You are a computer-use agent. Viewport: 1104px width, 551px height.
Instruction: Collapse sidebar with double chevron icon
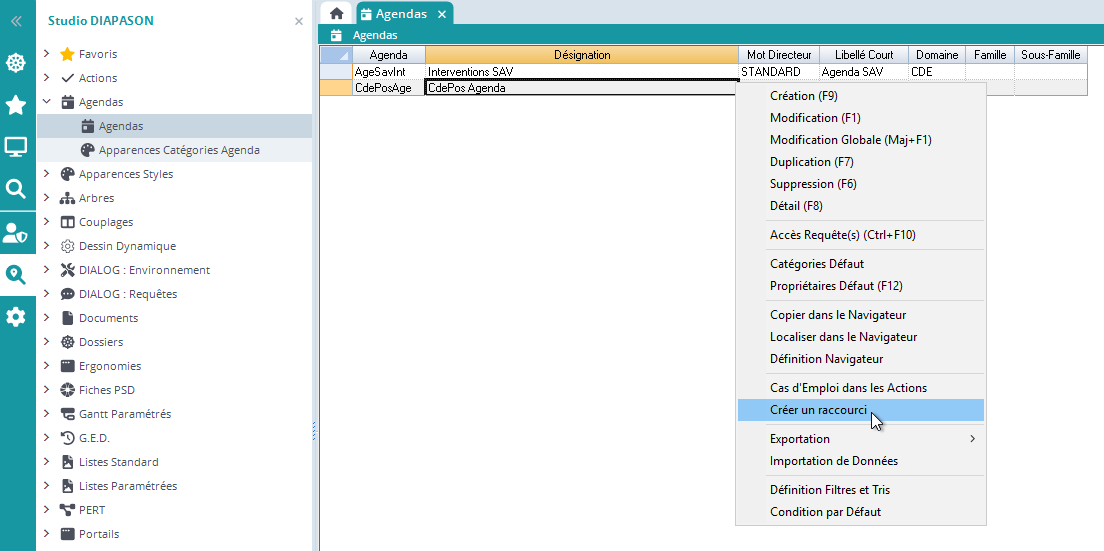pyautogui.click(x=16, y=20)
